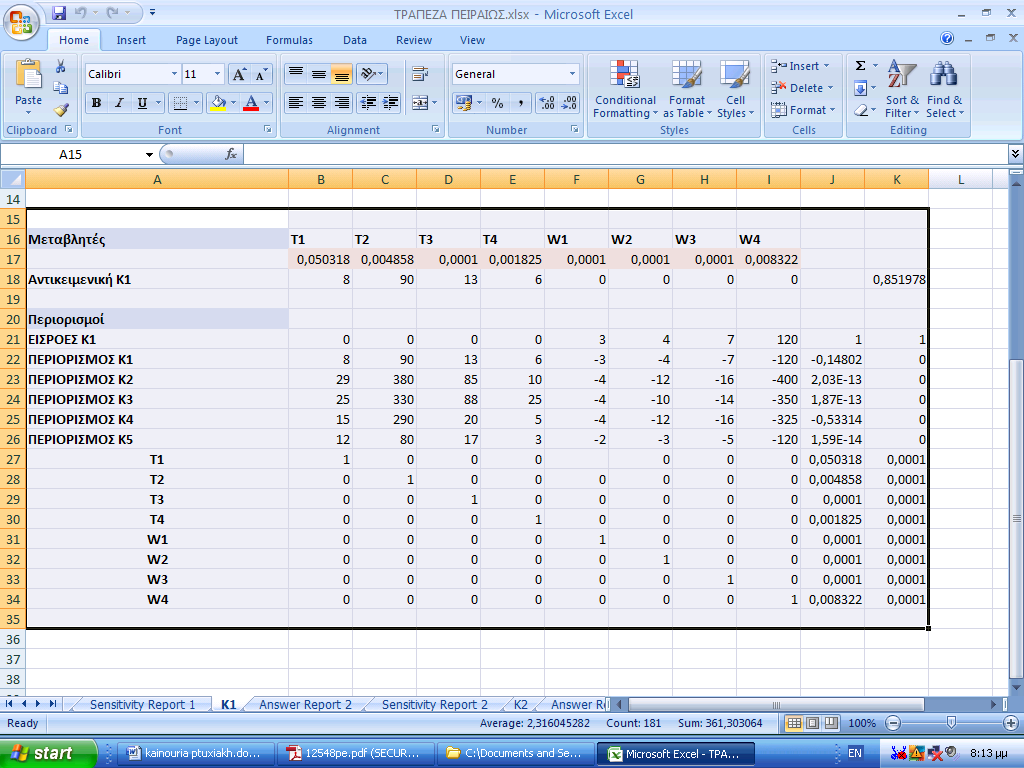Align text to the right
The width and height of the screenshot is (1024, 768).
pyautogui.click(x=342, y=103)
